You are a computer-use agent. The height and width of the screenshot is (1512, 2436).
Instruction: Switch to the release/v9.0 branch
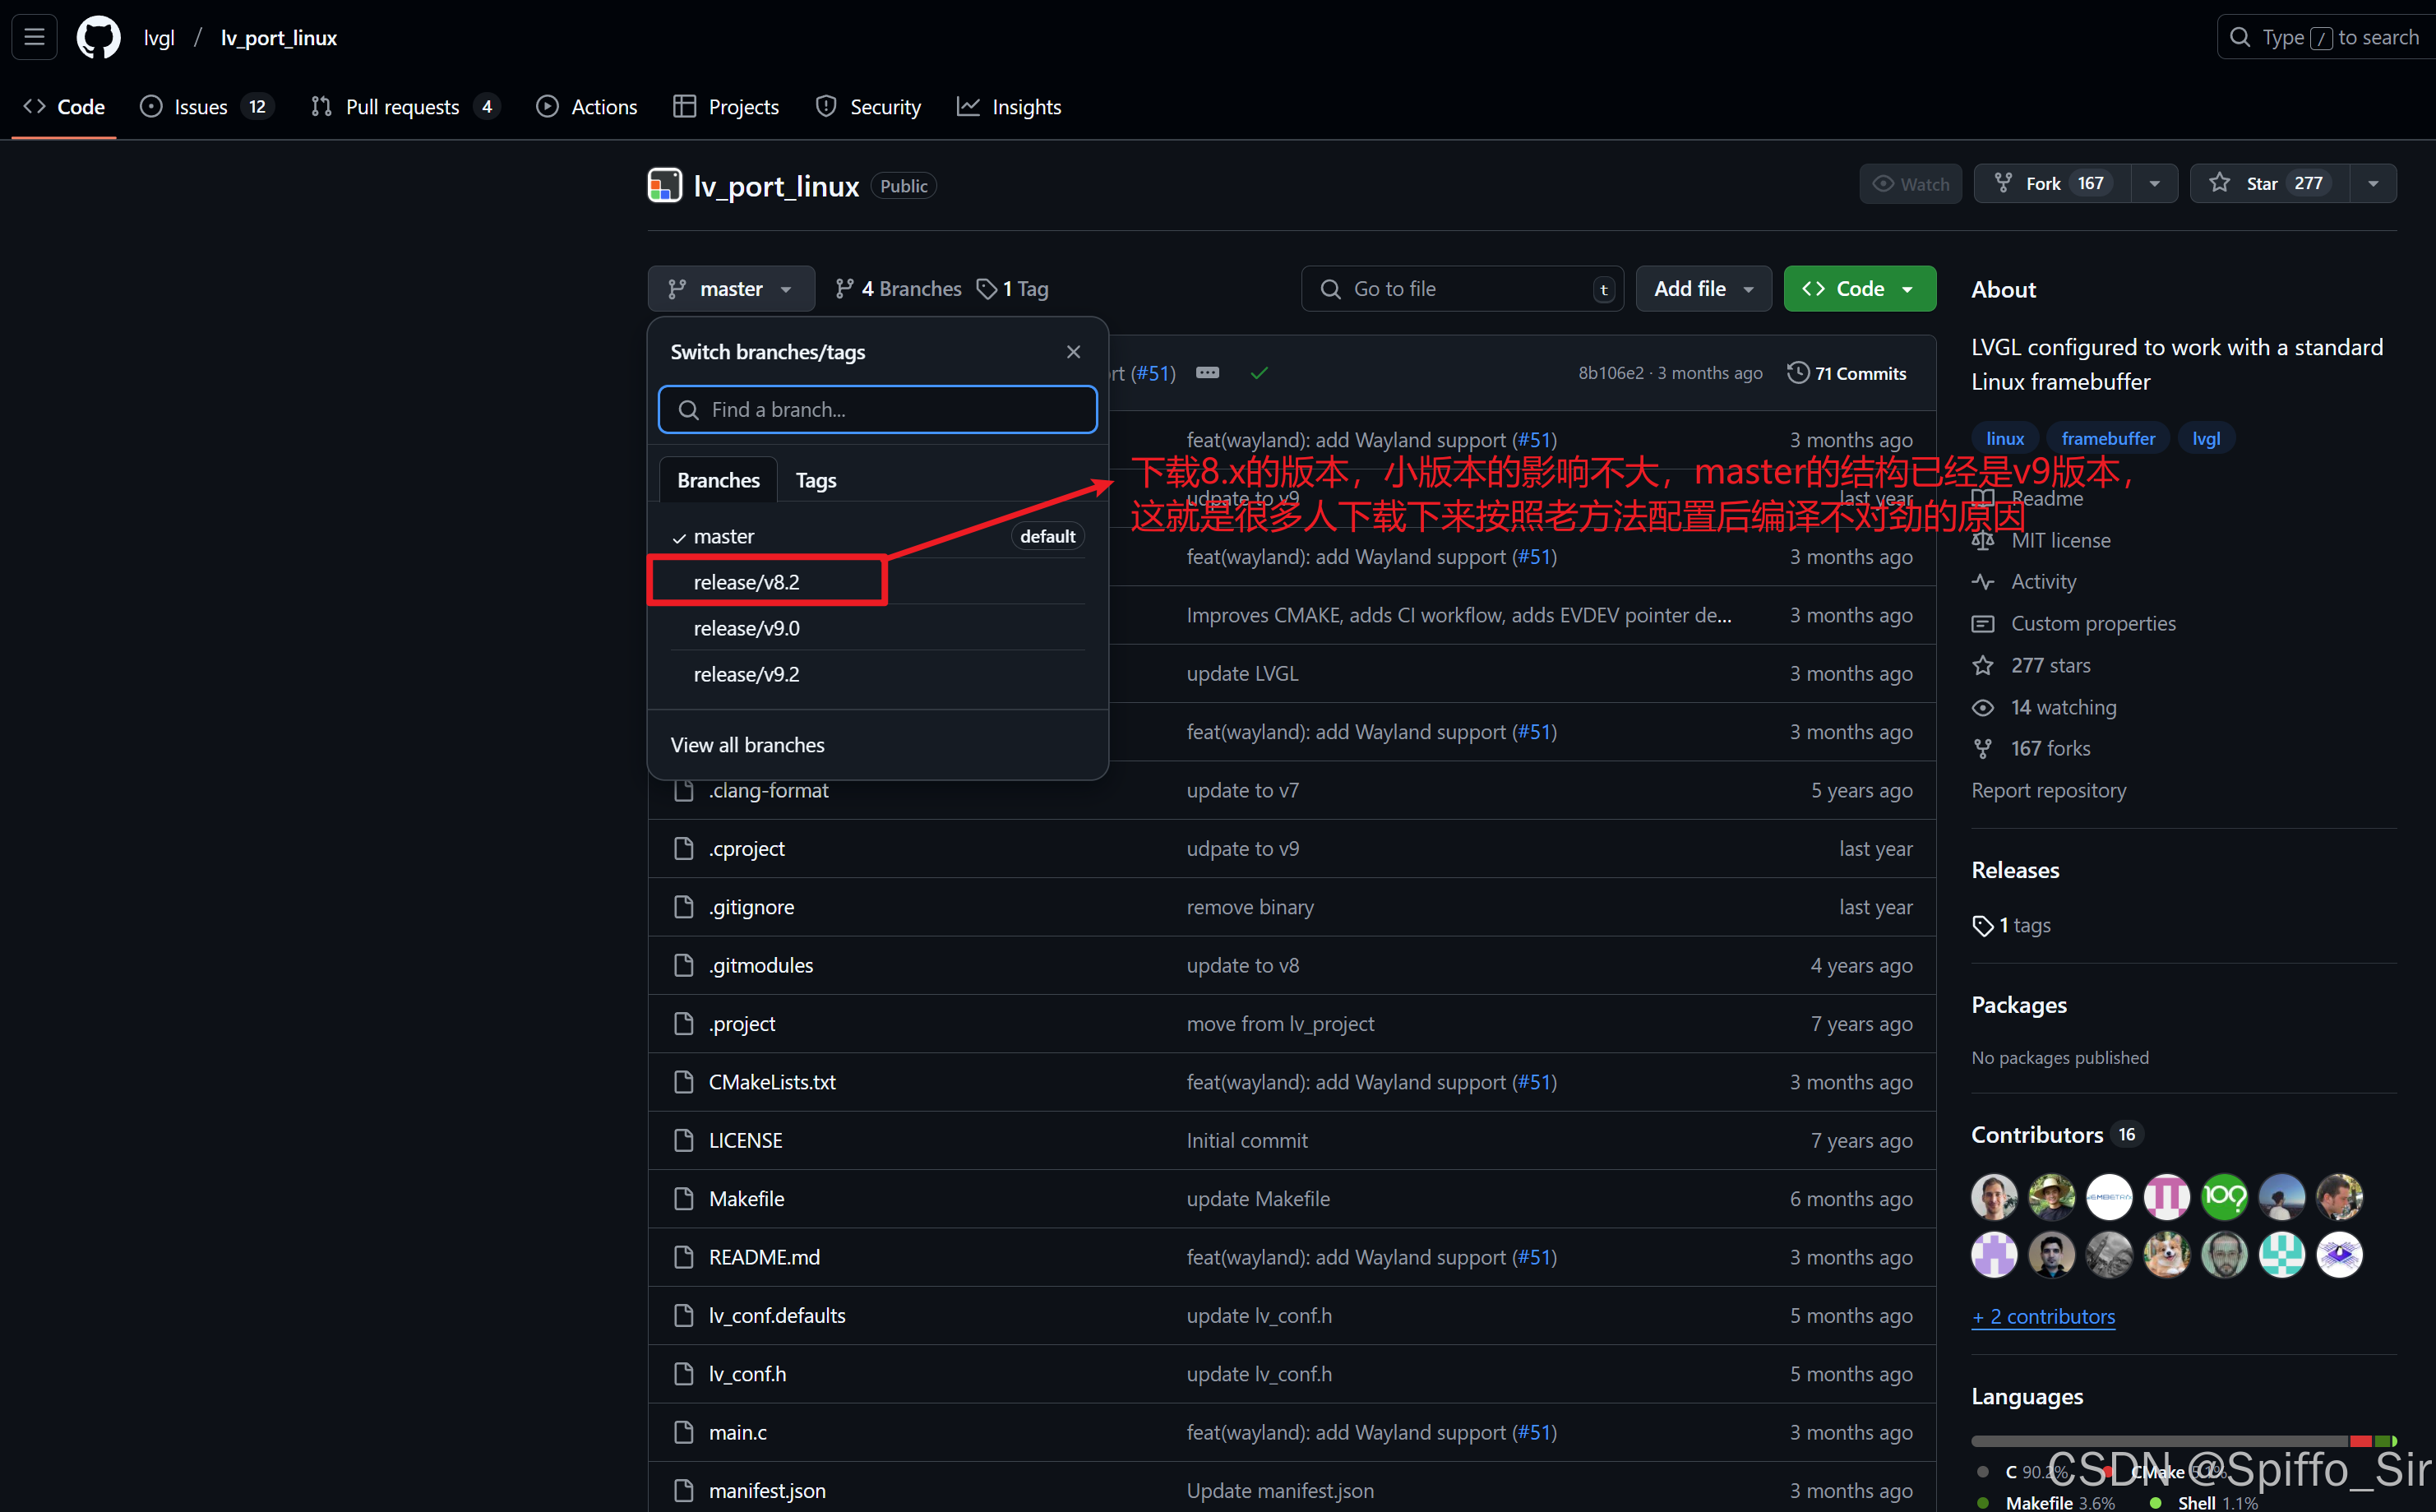pyautogui.click(x=877, y=628)
